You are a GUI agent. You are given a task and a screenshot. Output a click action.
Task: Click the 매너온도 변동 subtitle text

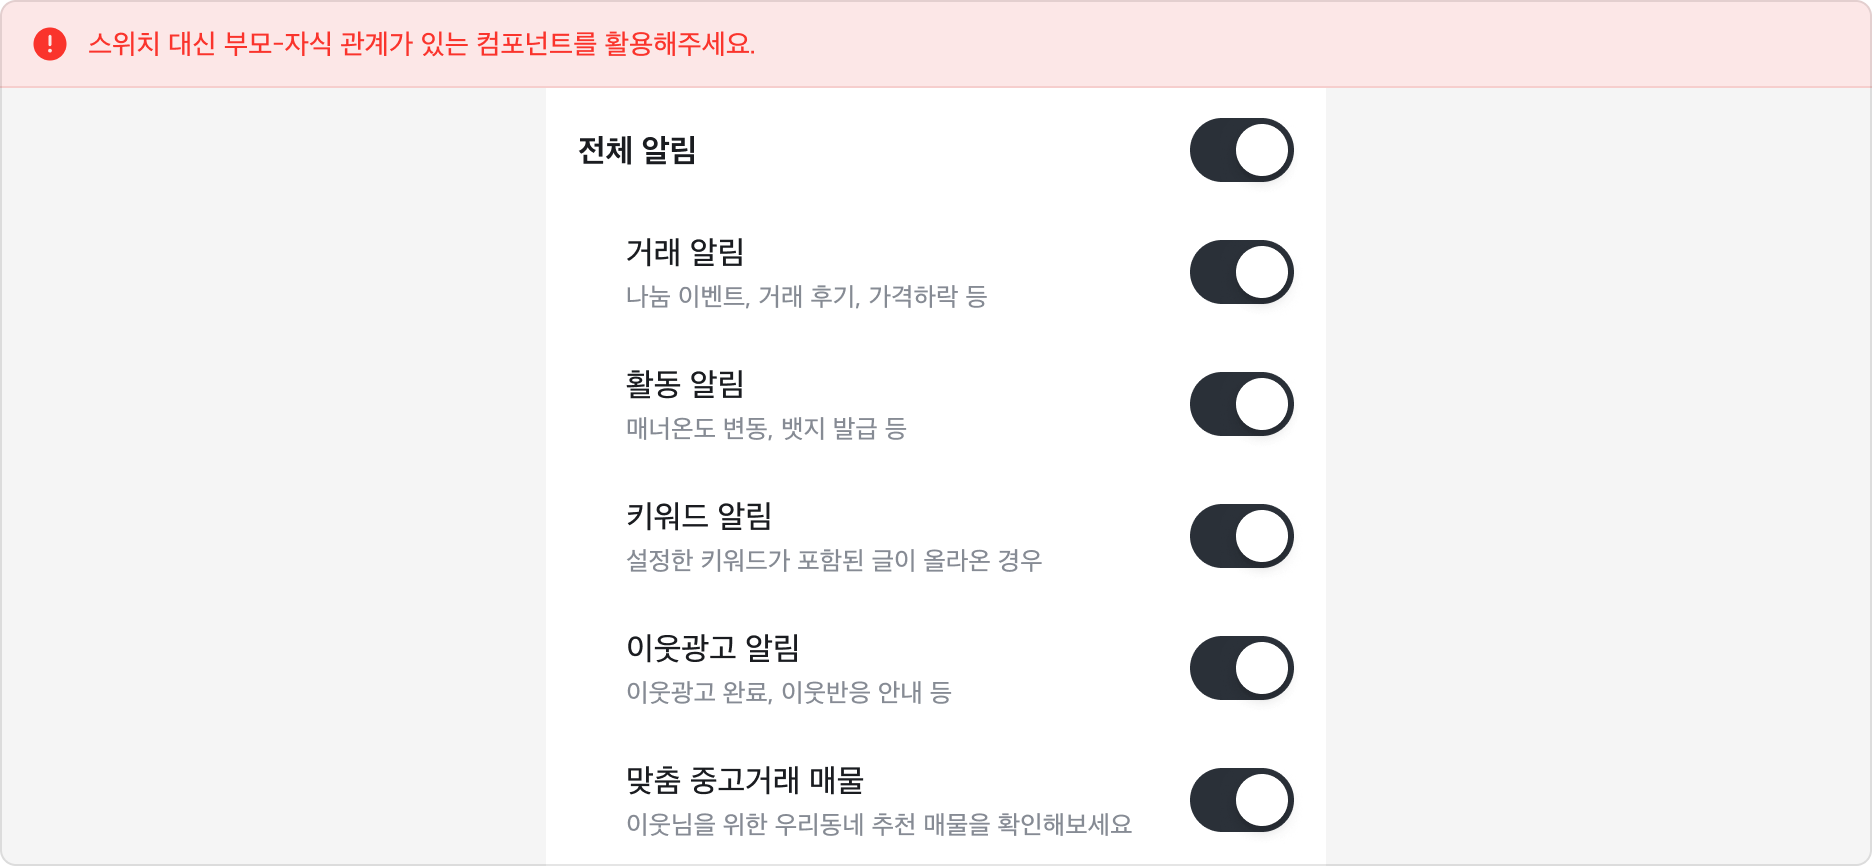[763, 431]
